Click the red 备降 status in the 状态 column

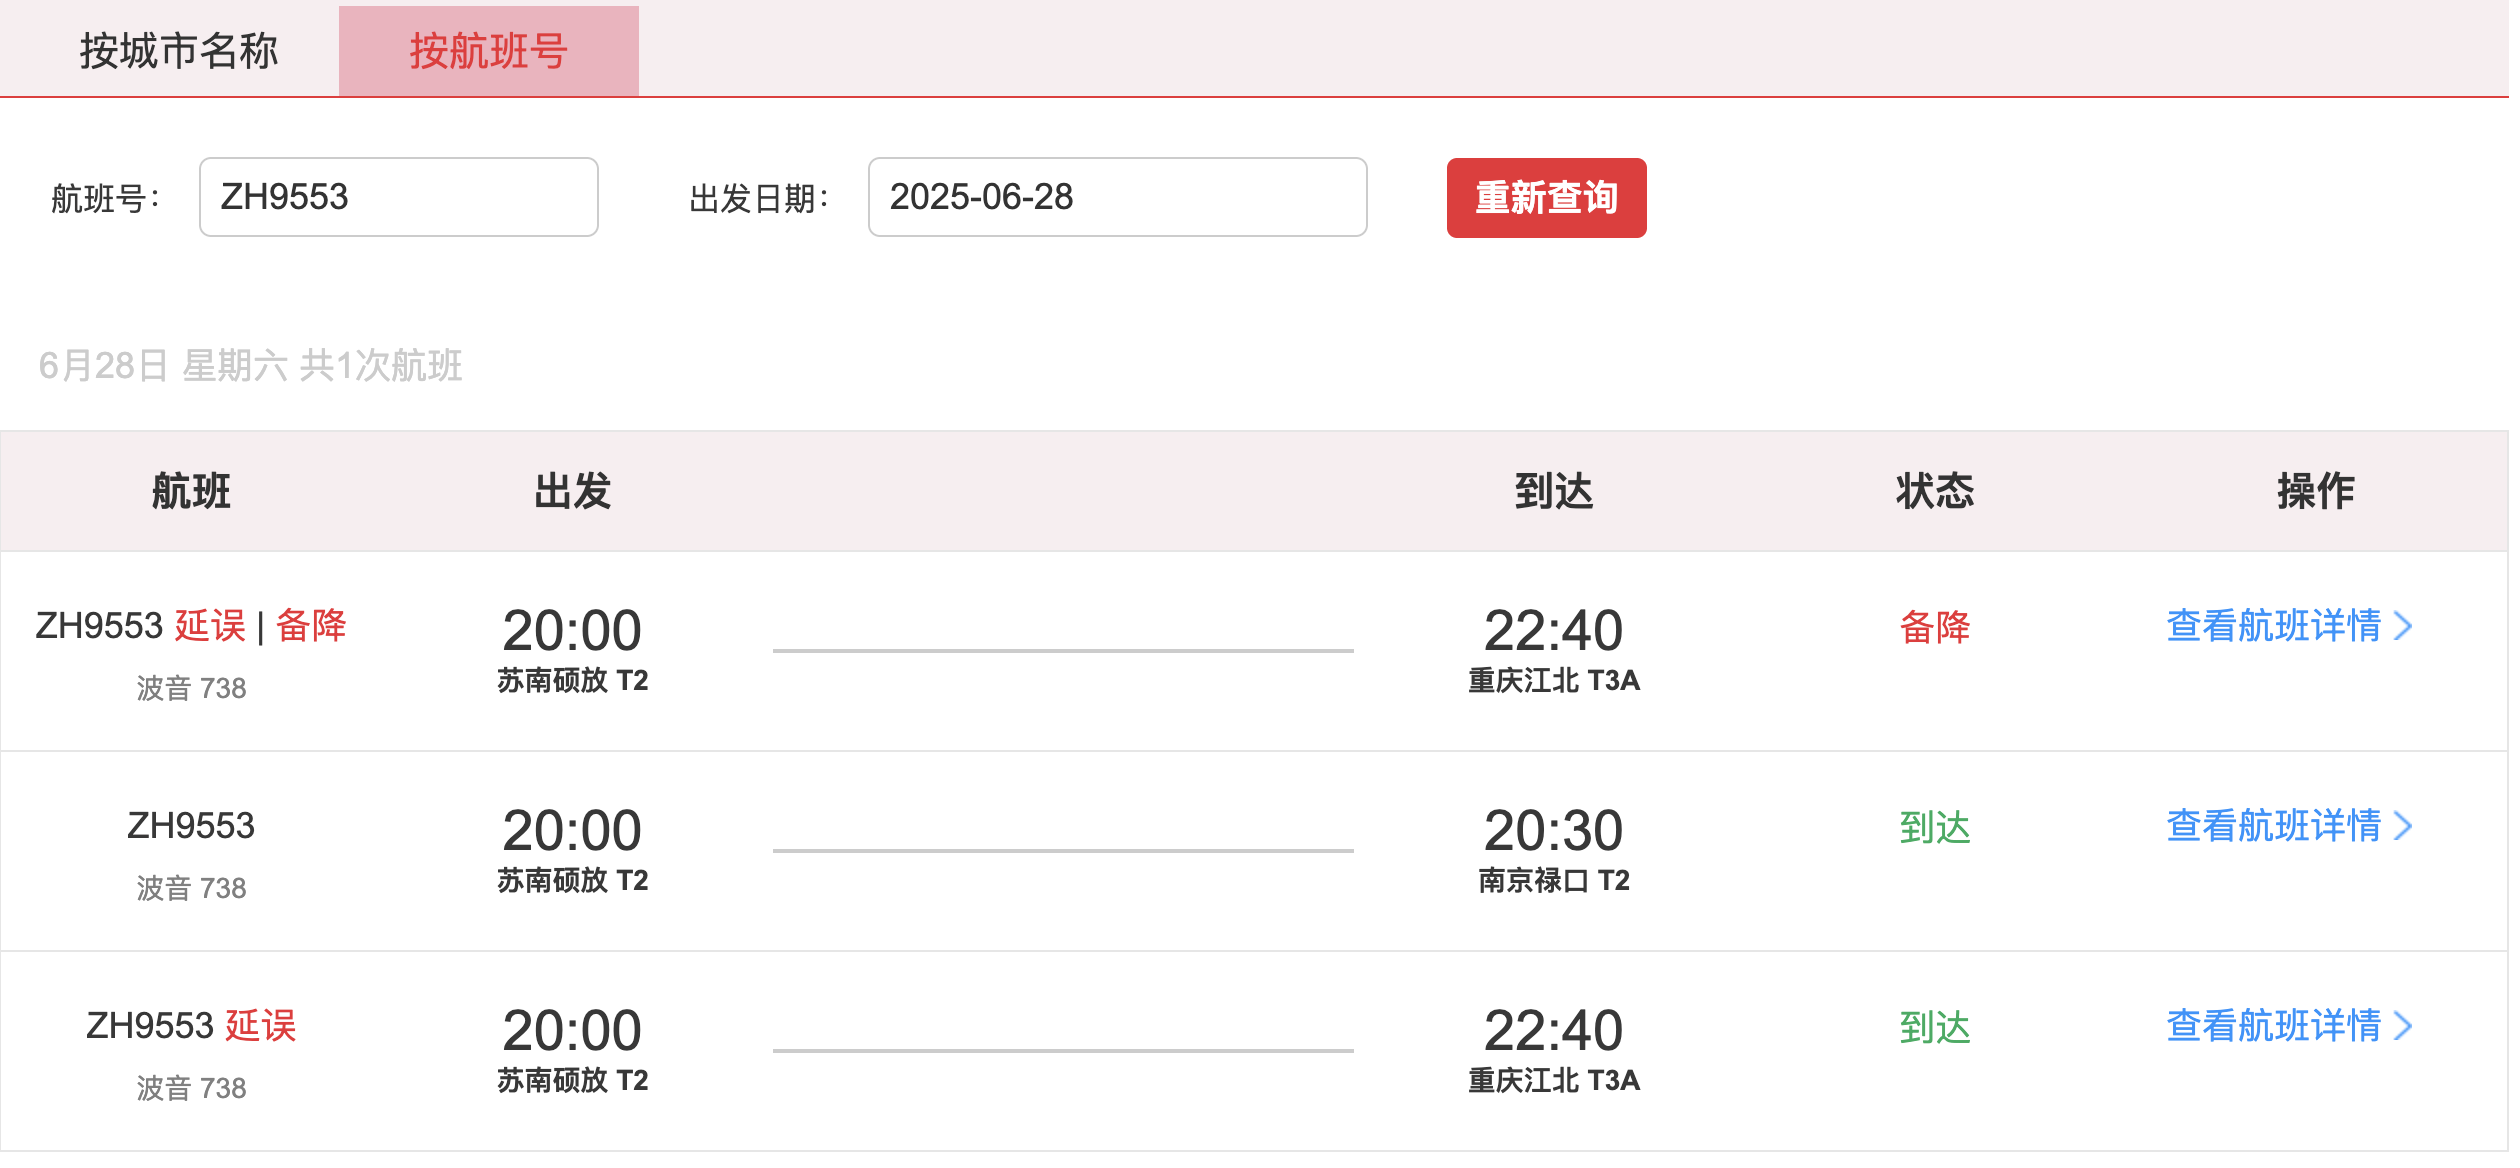pos(1934,628)
